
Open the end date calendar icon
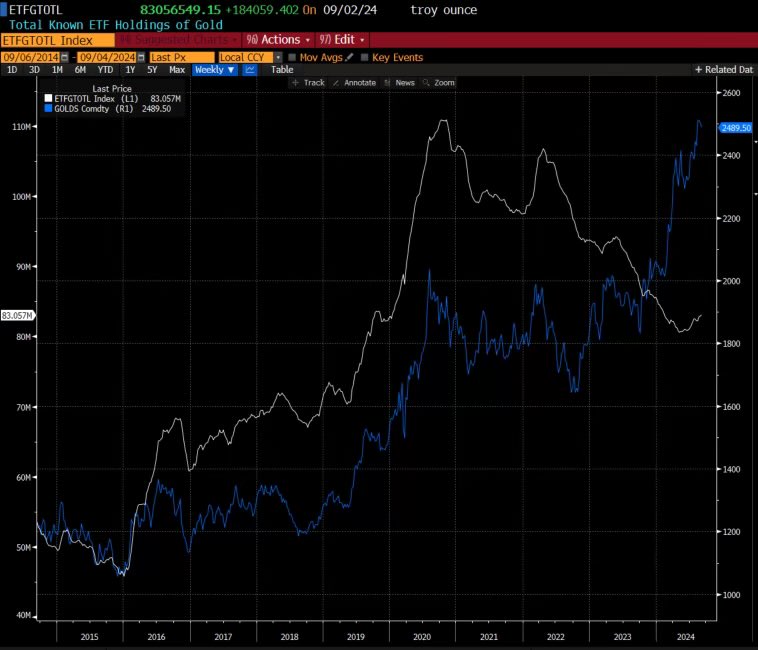point(141,58)
